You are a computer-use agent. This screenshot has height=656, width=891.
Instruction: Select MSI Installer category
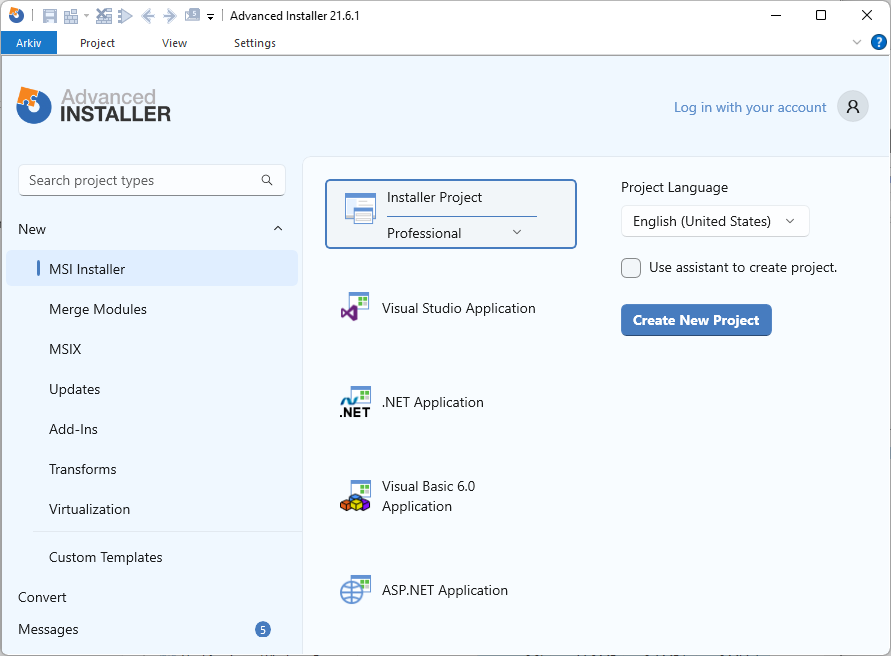152,268
